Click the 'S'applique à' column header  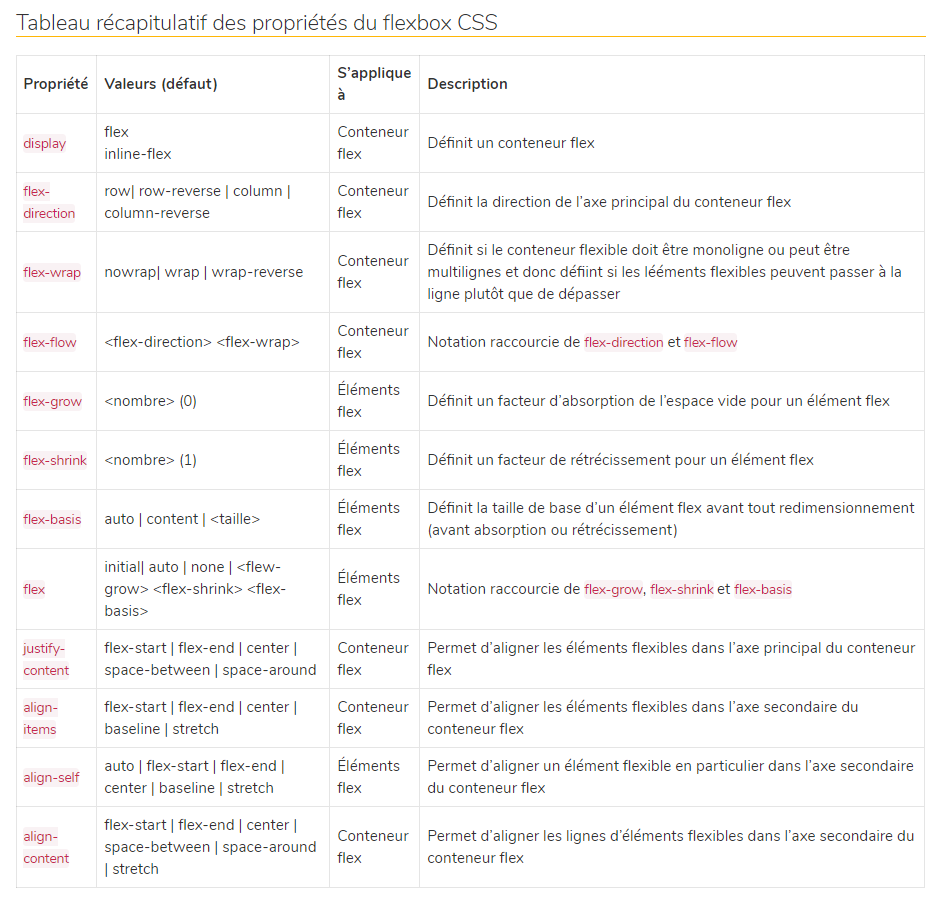[x=373, y=84]
